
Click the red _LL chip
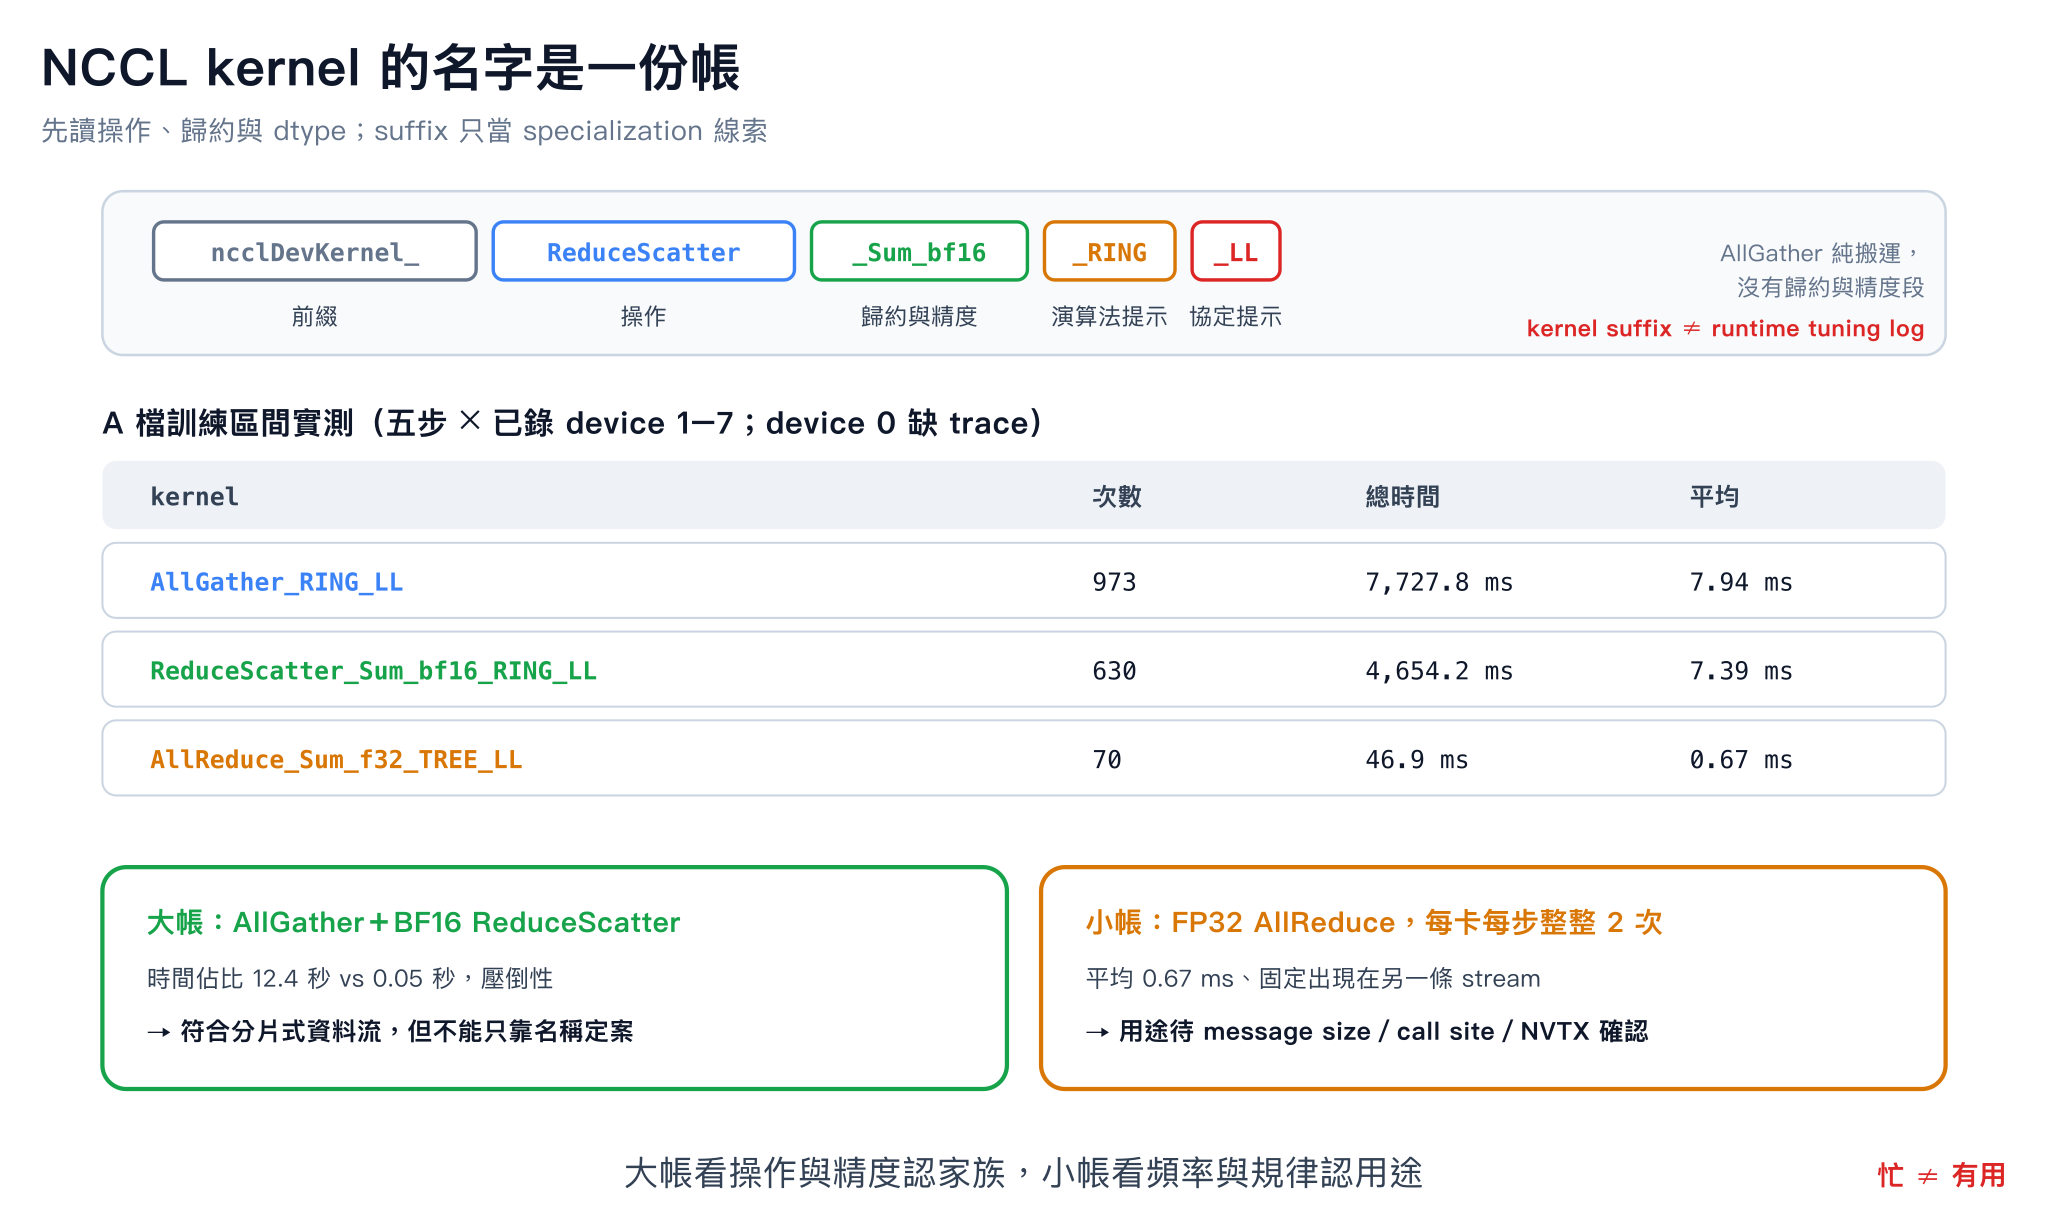coord(1236,251)
